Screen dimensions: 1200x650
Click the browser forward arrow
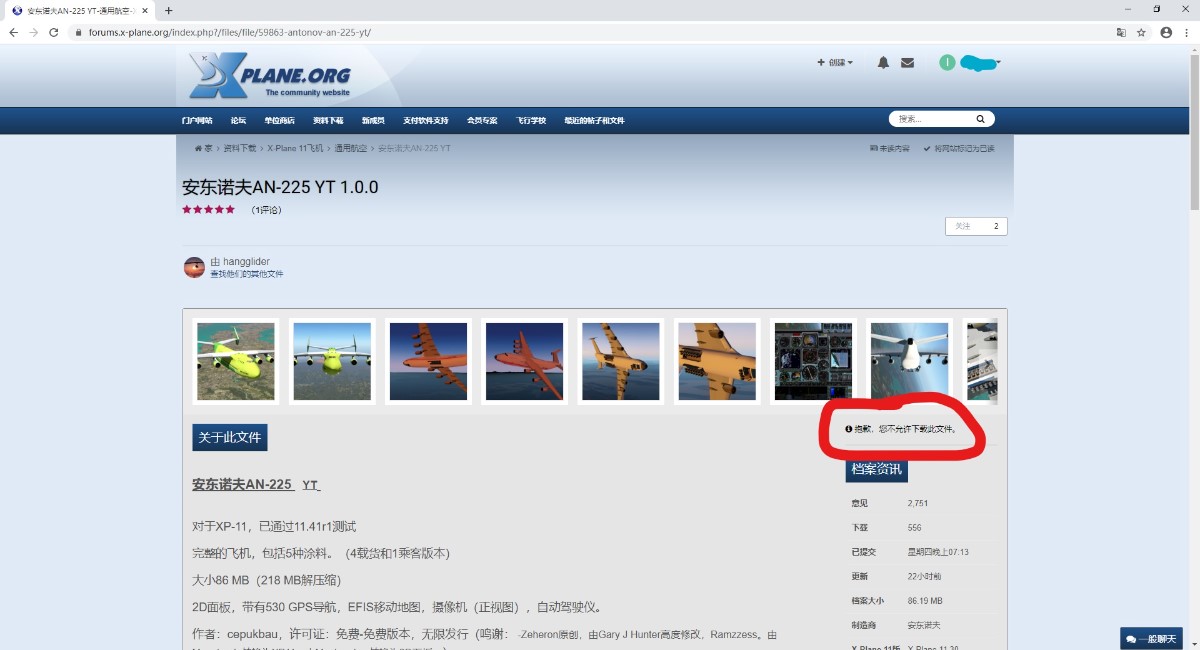click(34, 32)
